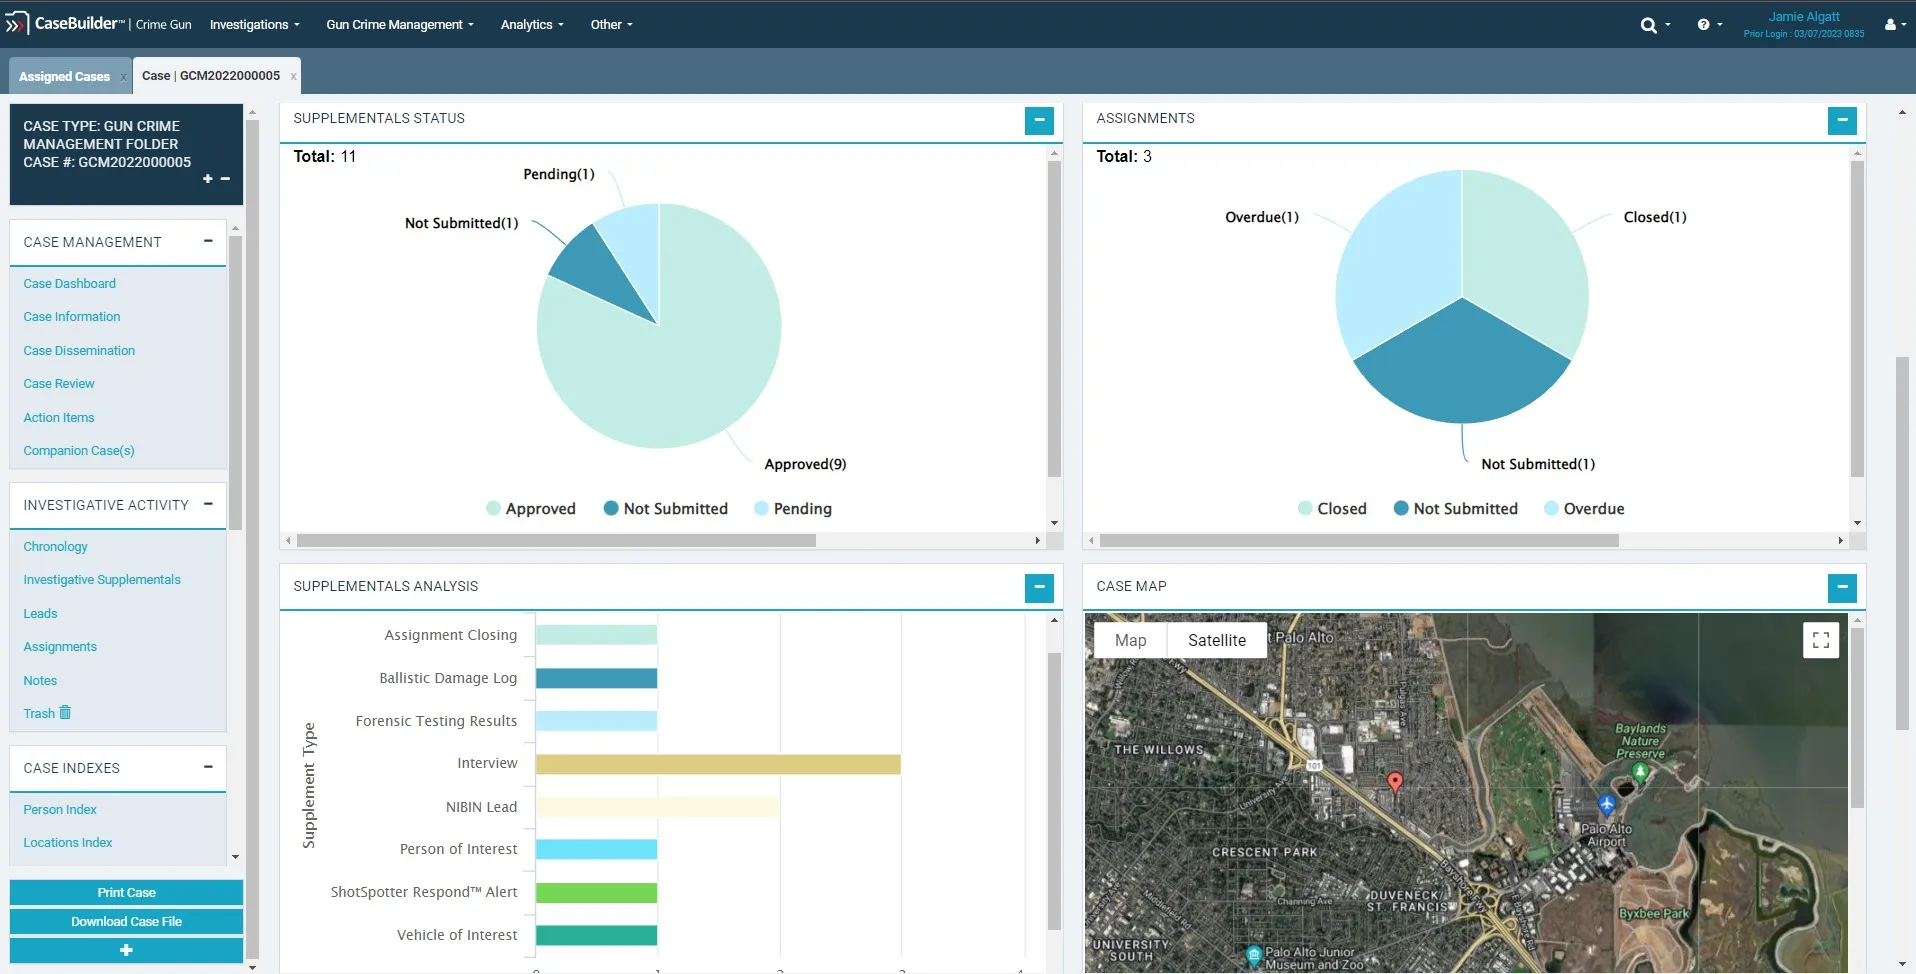Open the Leads link

tap(40, 614)
